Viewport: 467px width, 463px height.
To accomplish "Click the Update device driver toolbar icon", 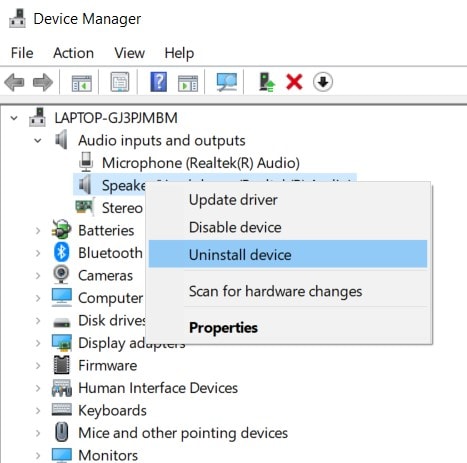I will tap(267, 82).
